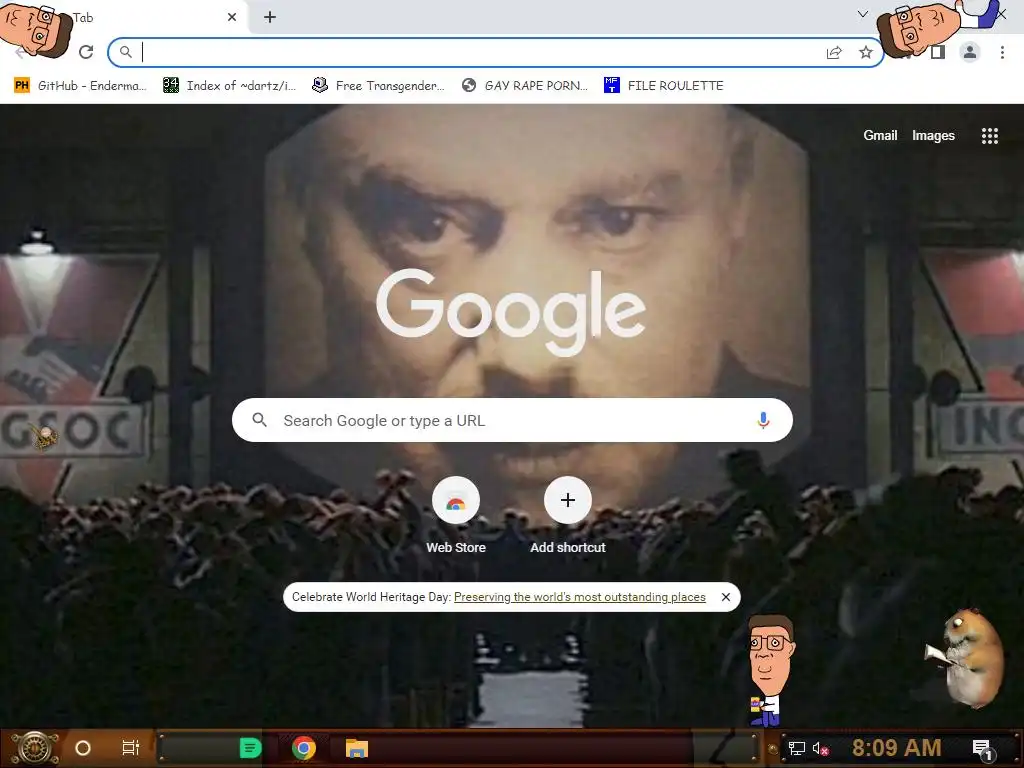Image resolution: width=1024 pixels, height=768 pixels.
Task: Switch to Chrome from taskbar
Action: (304, 748)
